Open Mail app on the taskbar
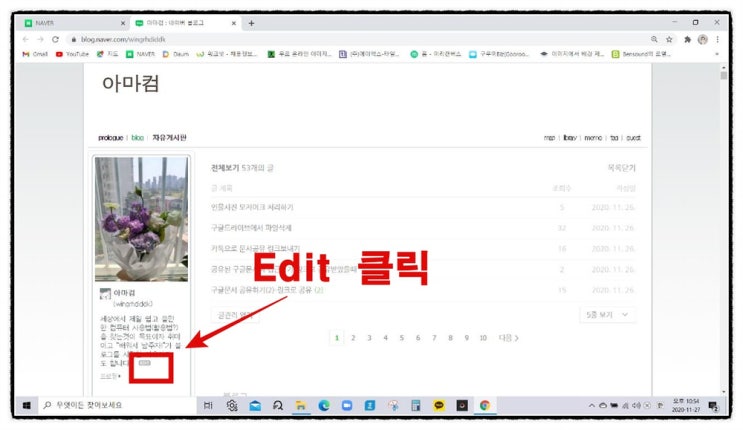 (255, 406)
